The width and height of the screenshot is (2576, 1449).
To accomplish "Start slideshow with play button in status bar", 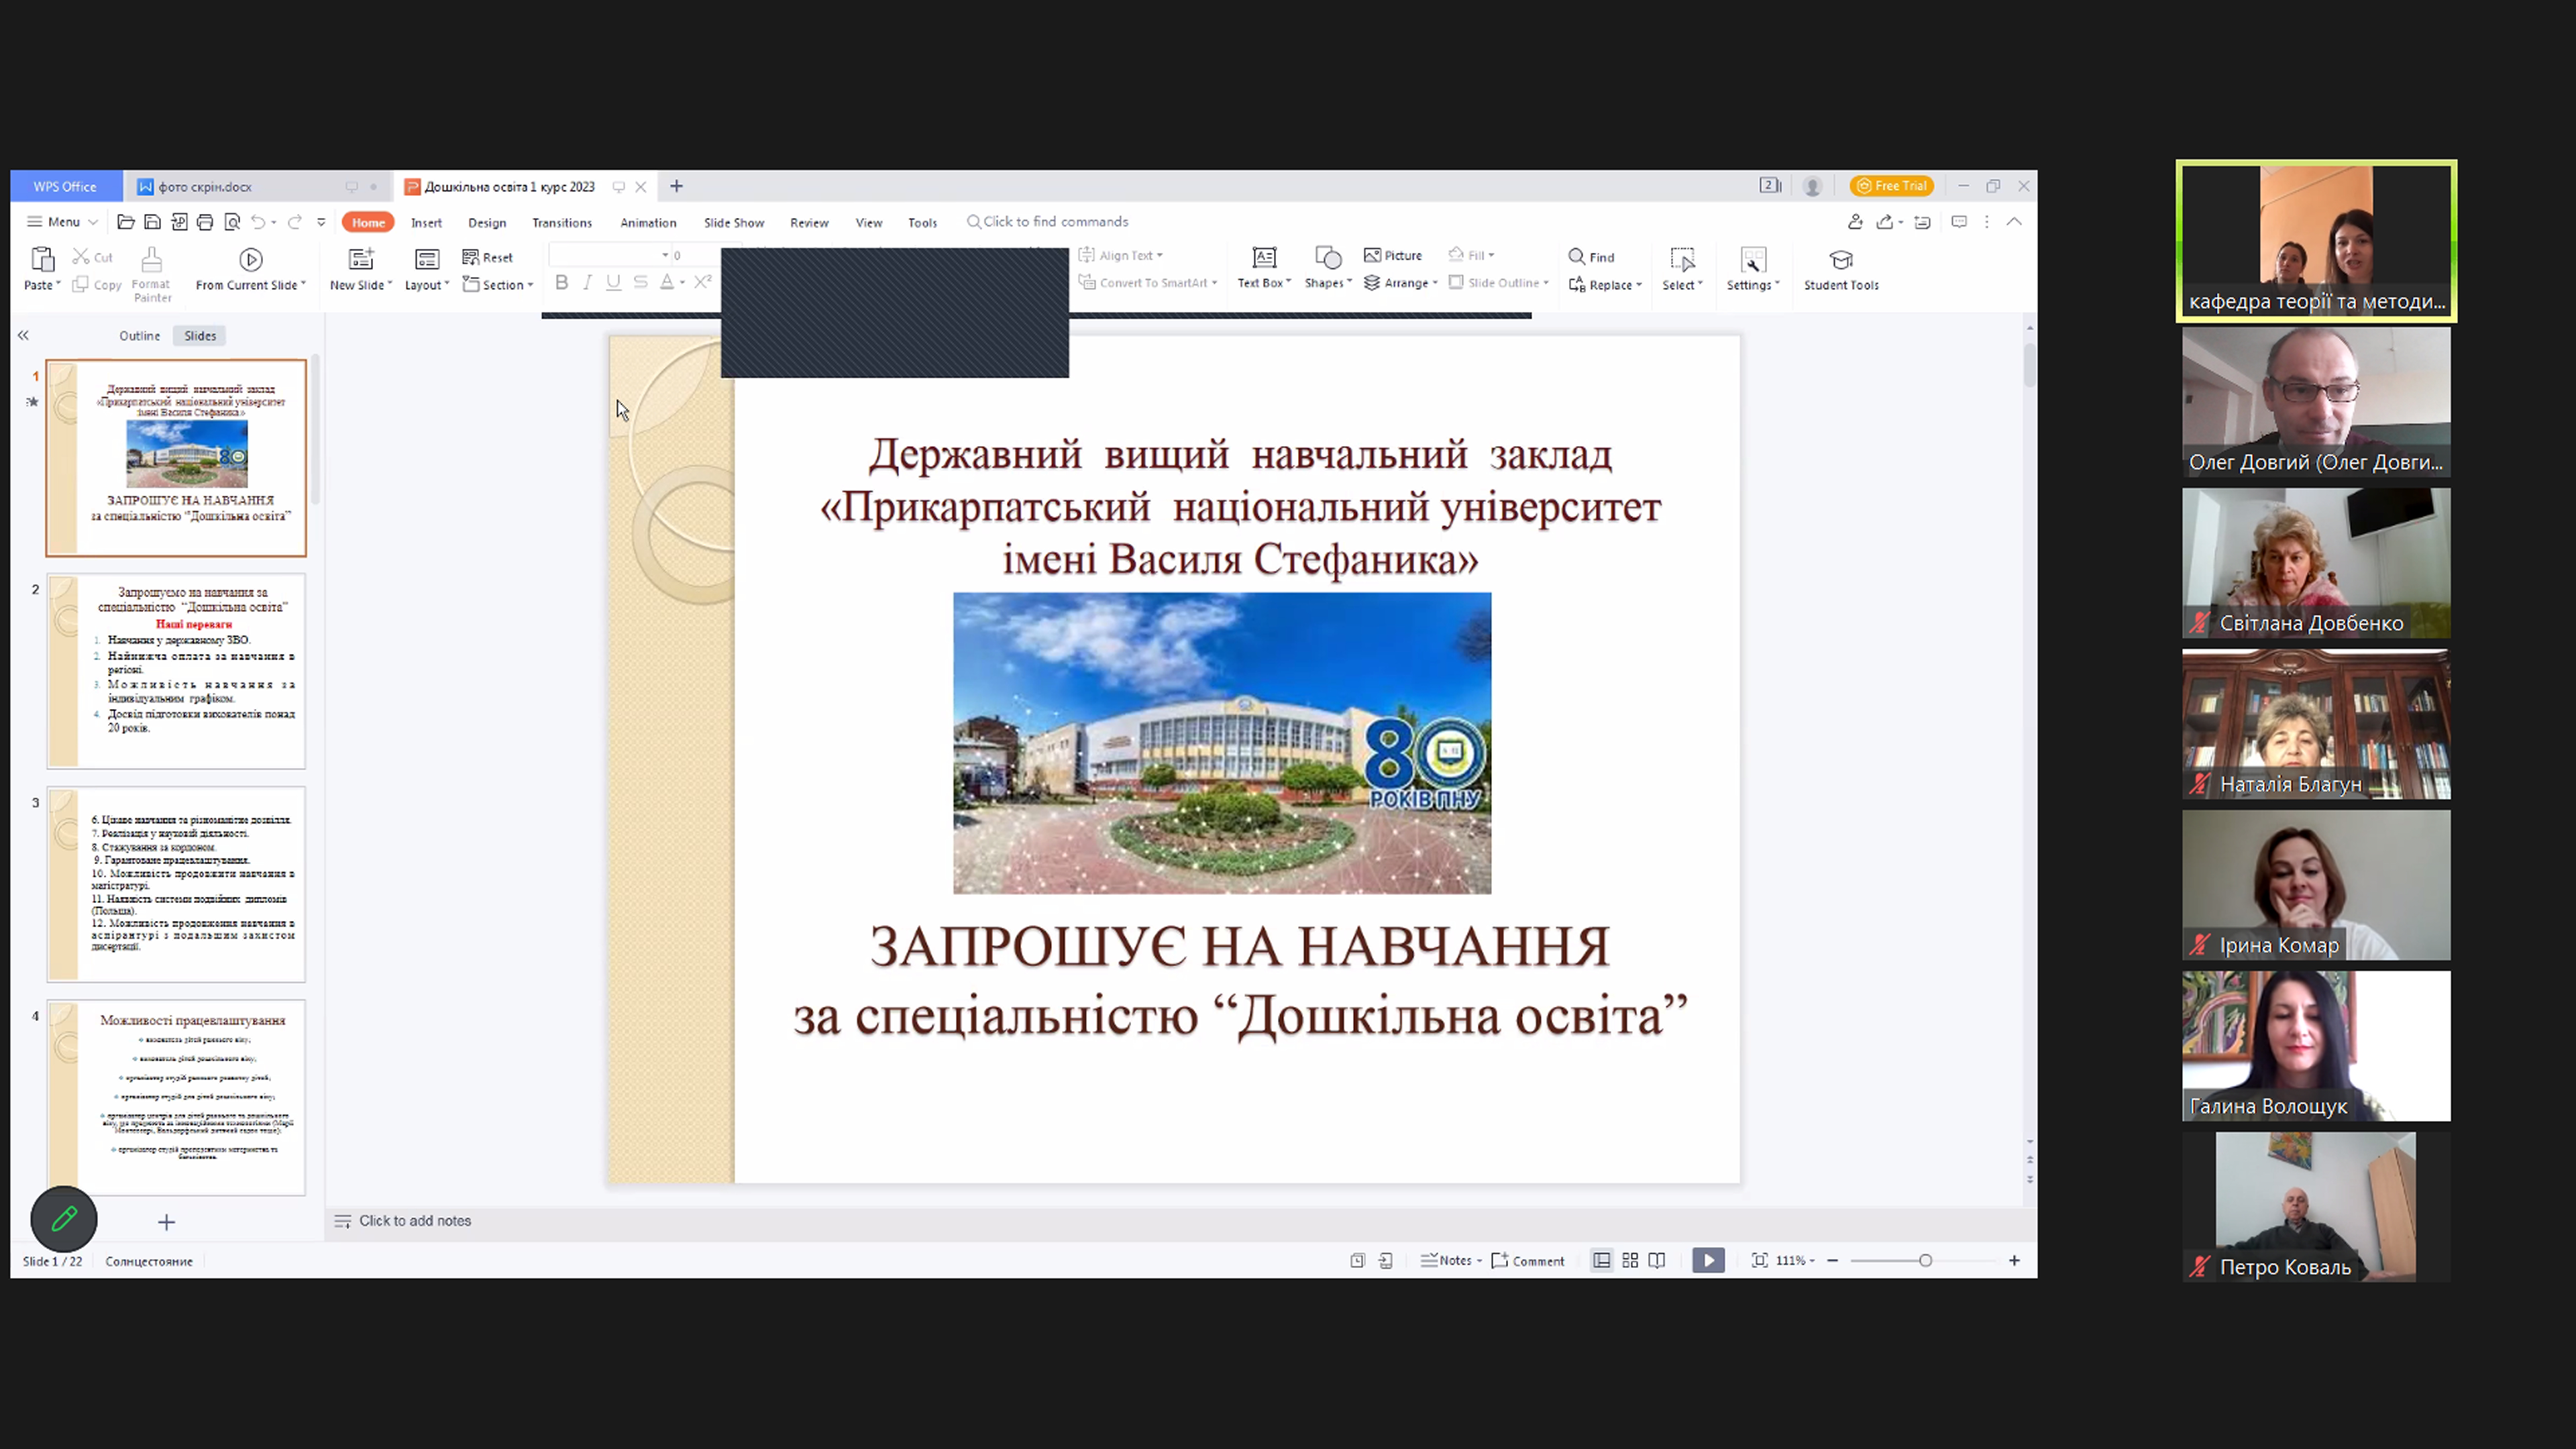I will click(x=1708, y=1260).
